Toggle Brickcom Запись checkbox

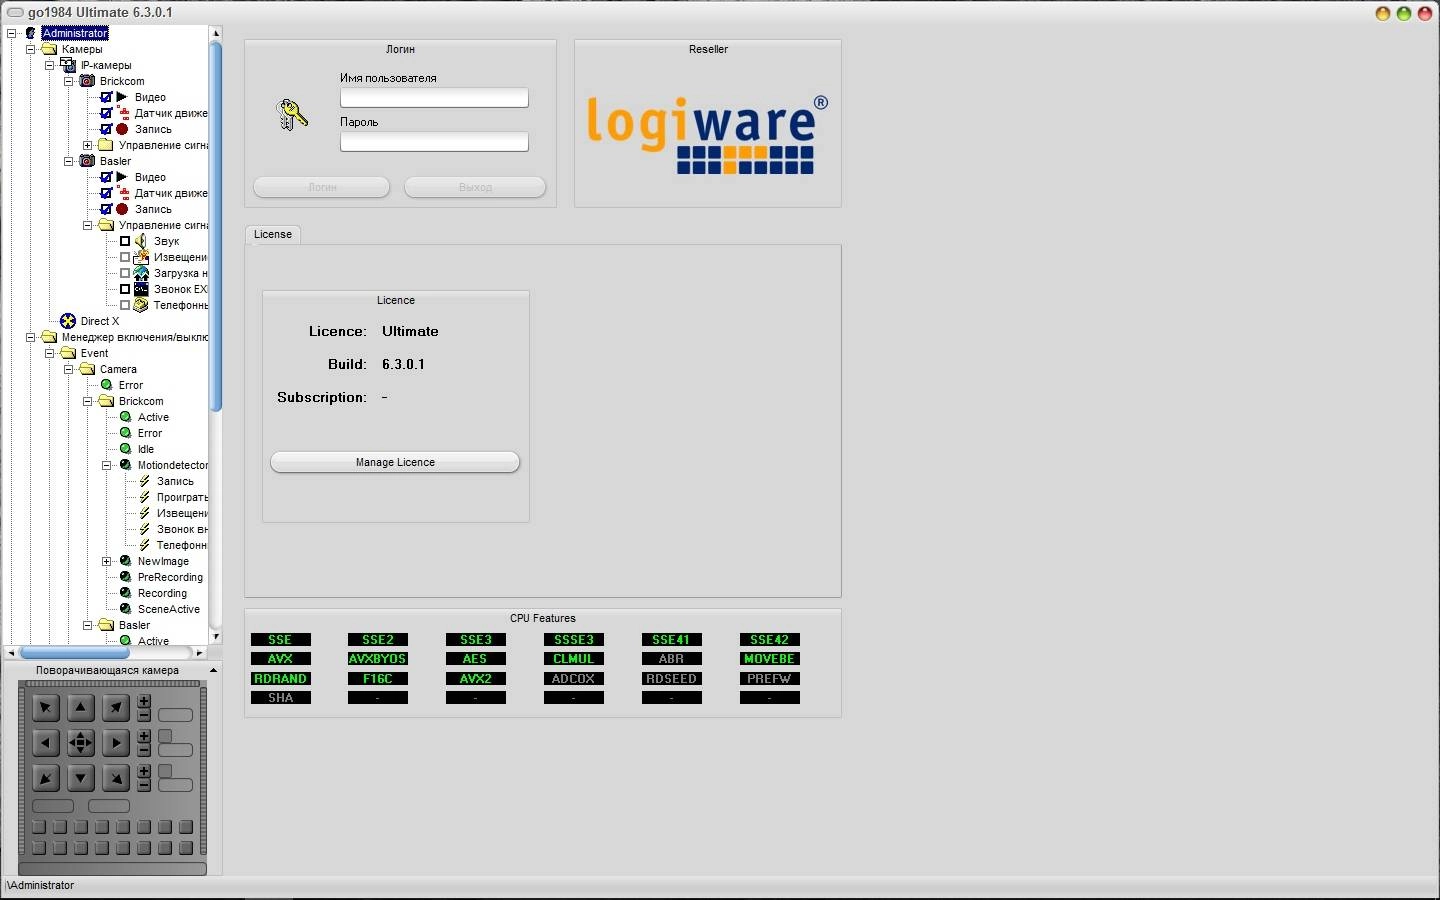pos(106,129)
